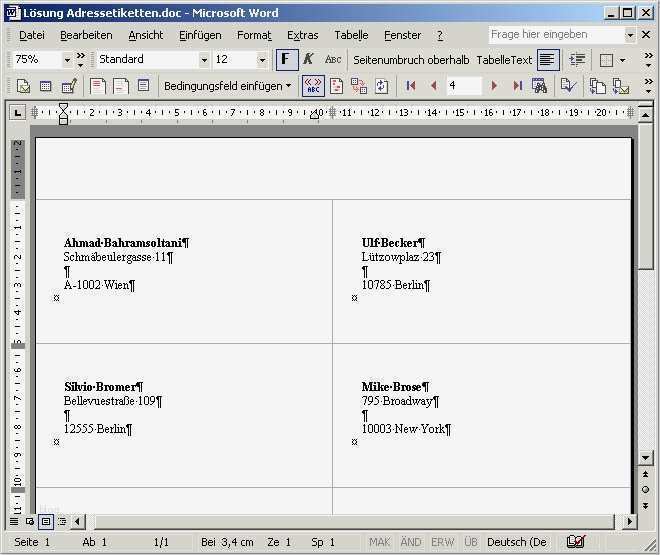The width and height of the screenshot is (660, 555).
Task: Open the Tabelle menu
Action: pyautogui.click(x=351, y=35)
